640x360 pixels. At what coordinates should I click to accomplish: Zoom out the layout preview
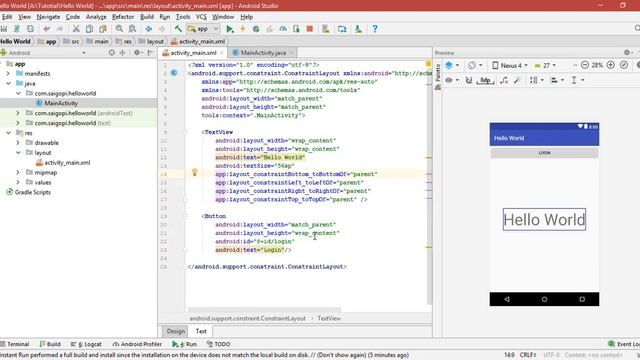(x=584, y=65)
